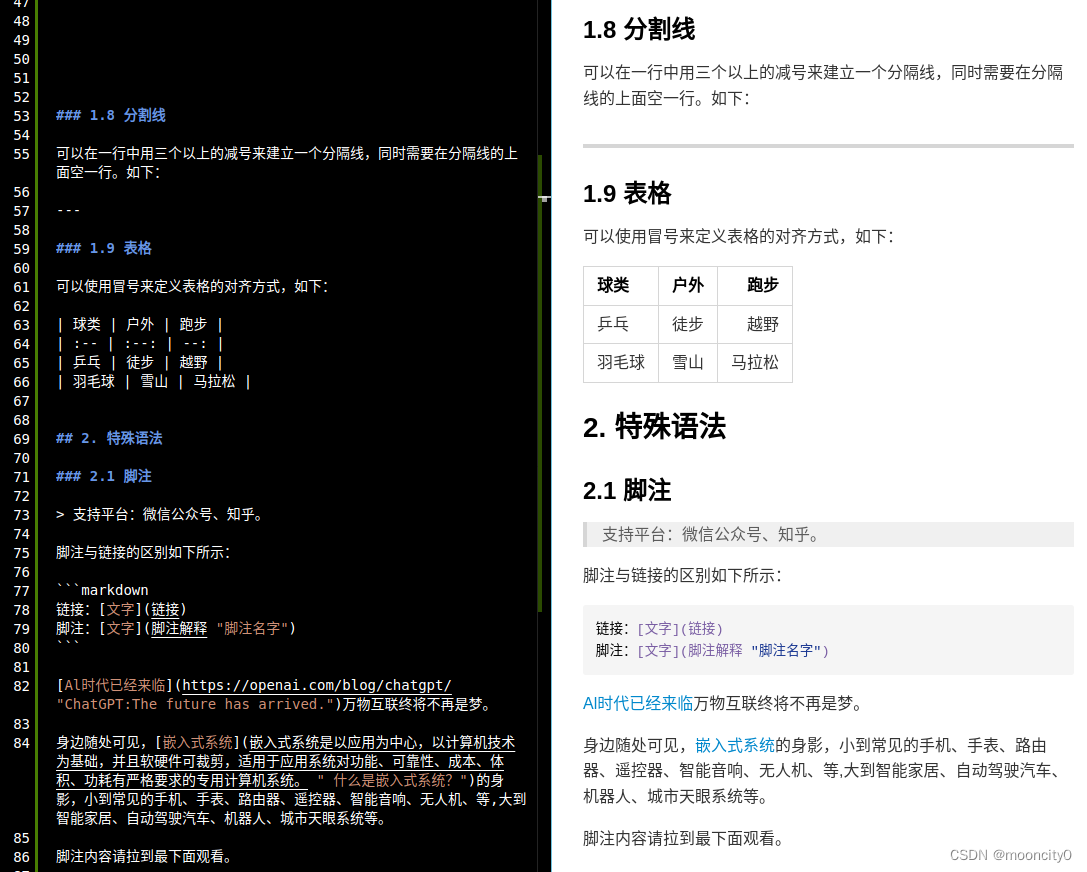
Task: Click the table row '| 球类 | 户外 | 跑步 |' in editor
Action: tap(140, 324)
